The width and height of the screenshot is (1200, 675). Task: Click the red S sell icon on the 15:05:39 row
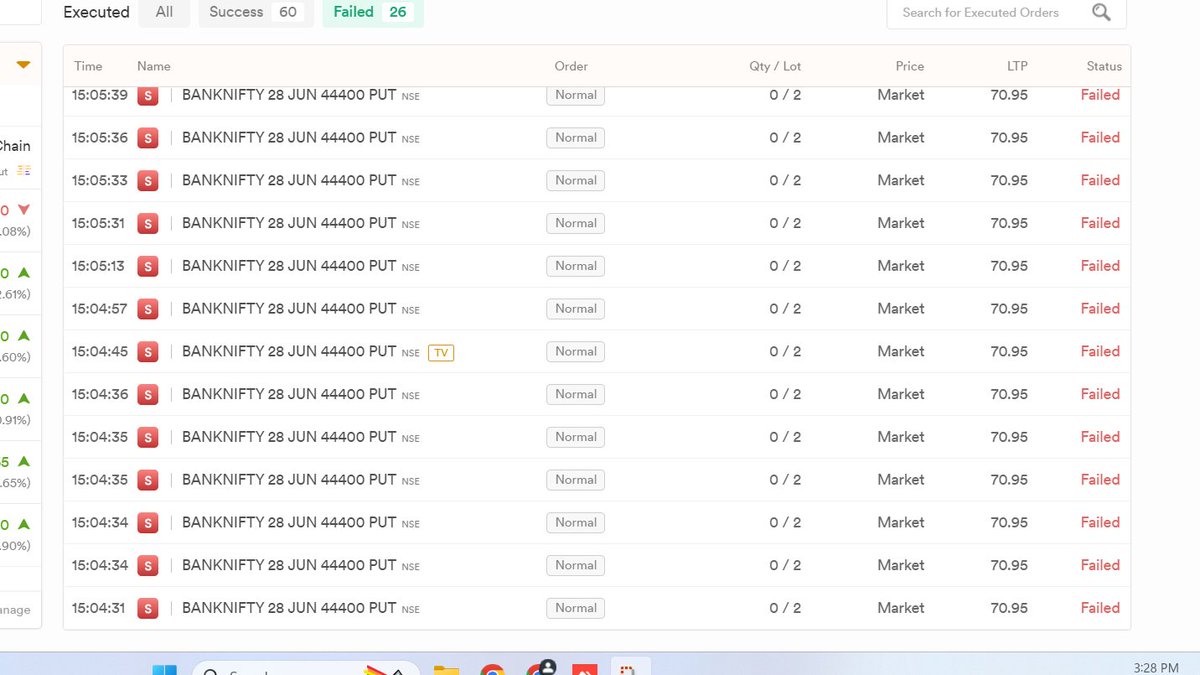click(148, 96)
